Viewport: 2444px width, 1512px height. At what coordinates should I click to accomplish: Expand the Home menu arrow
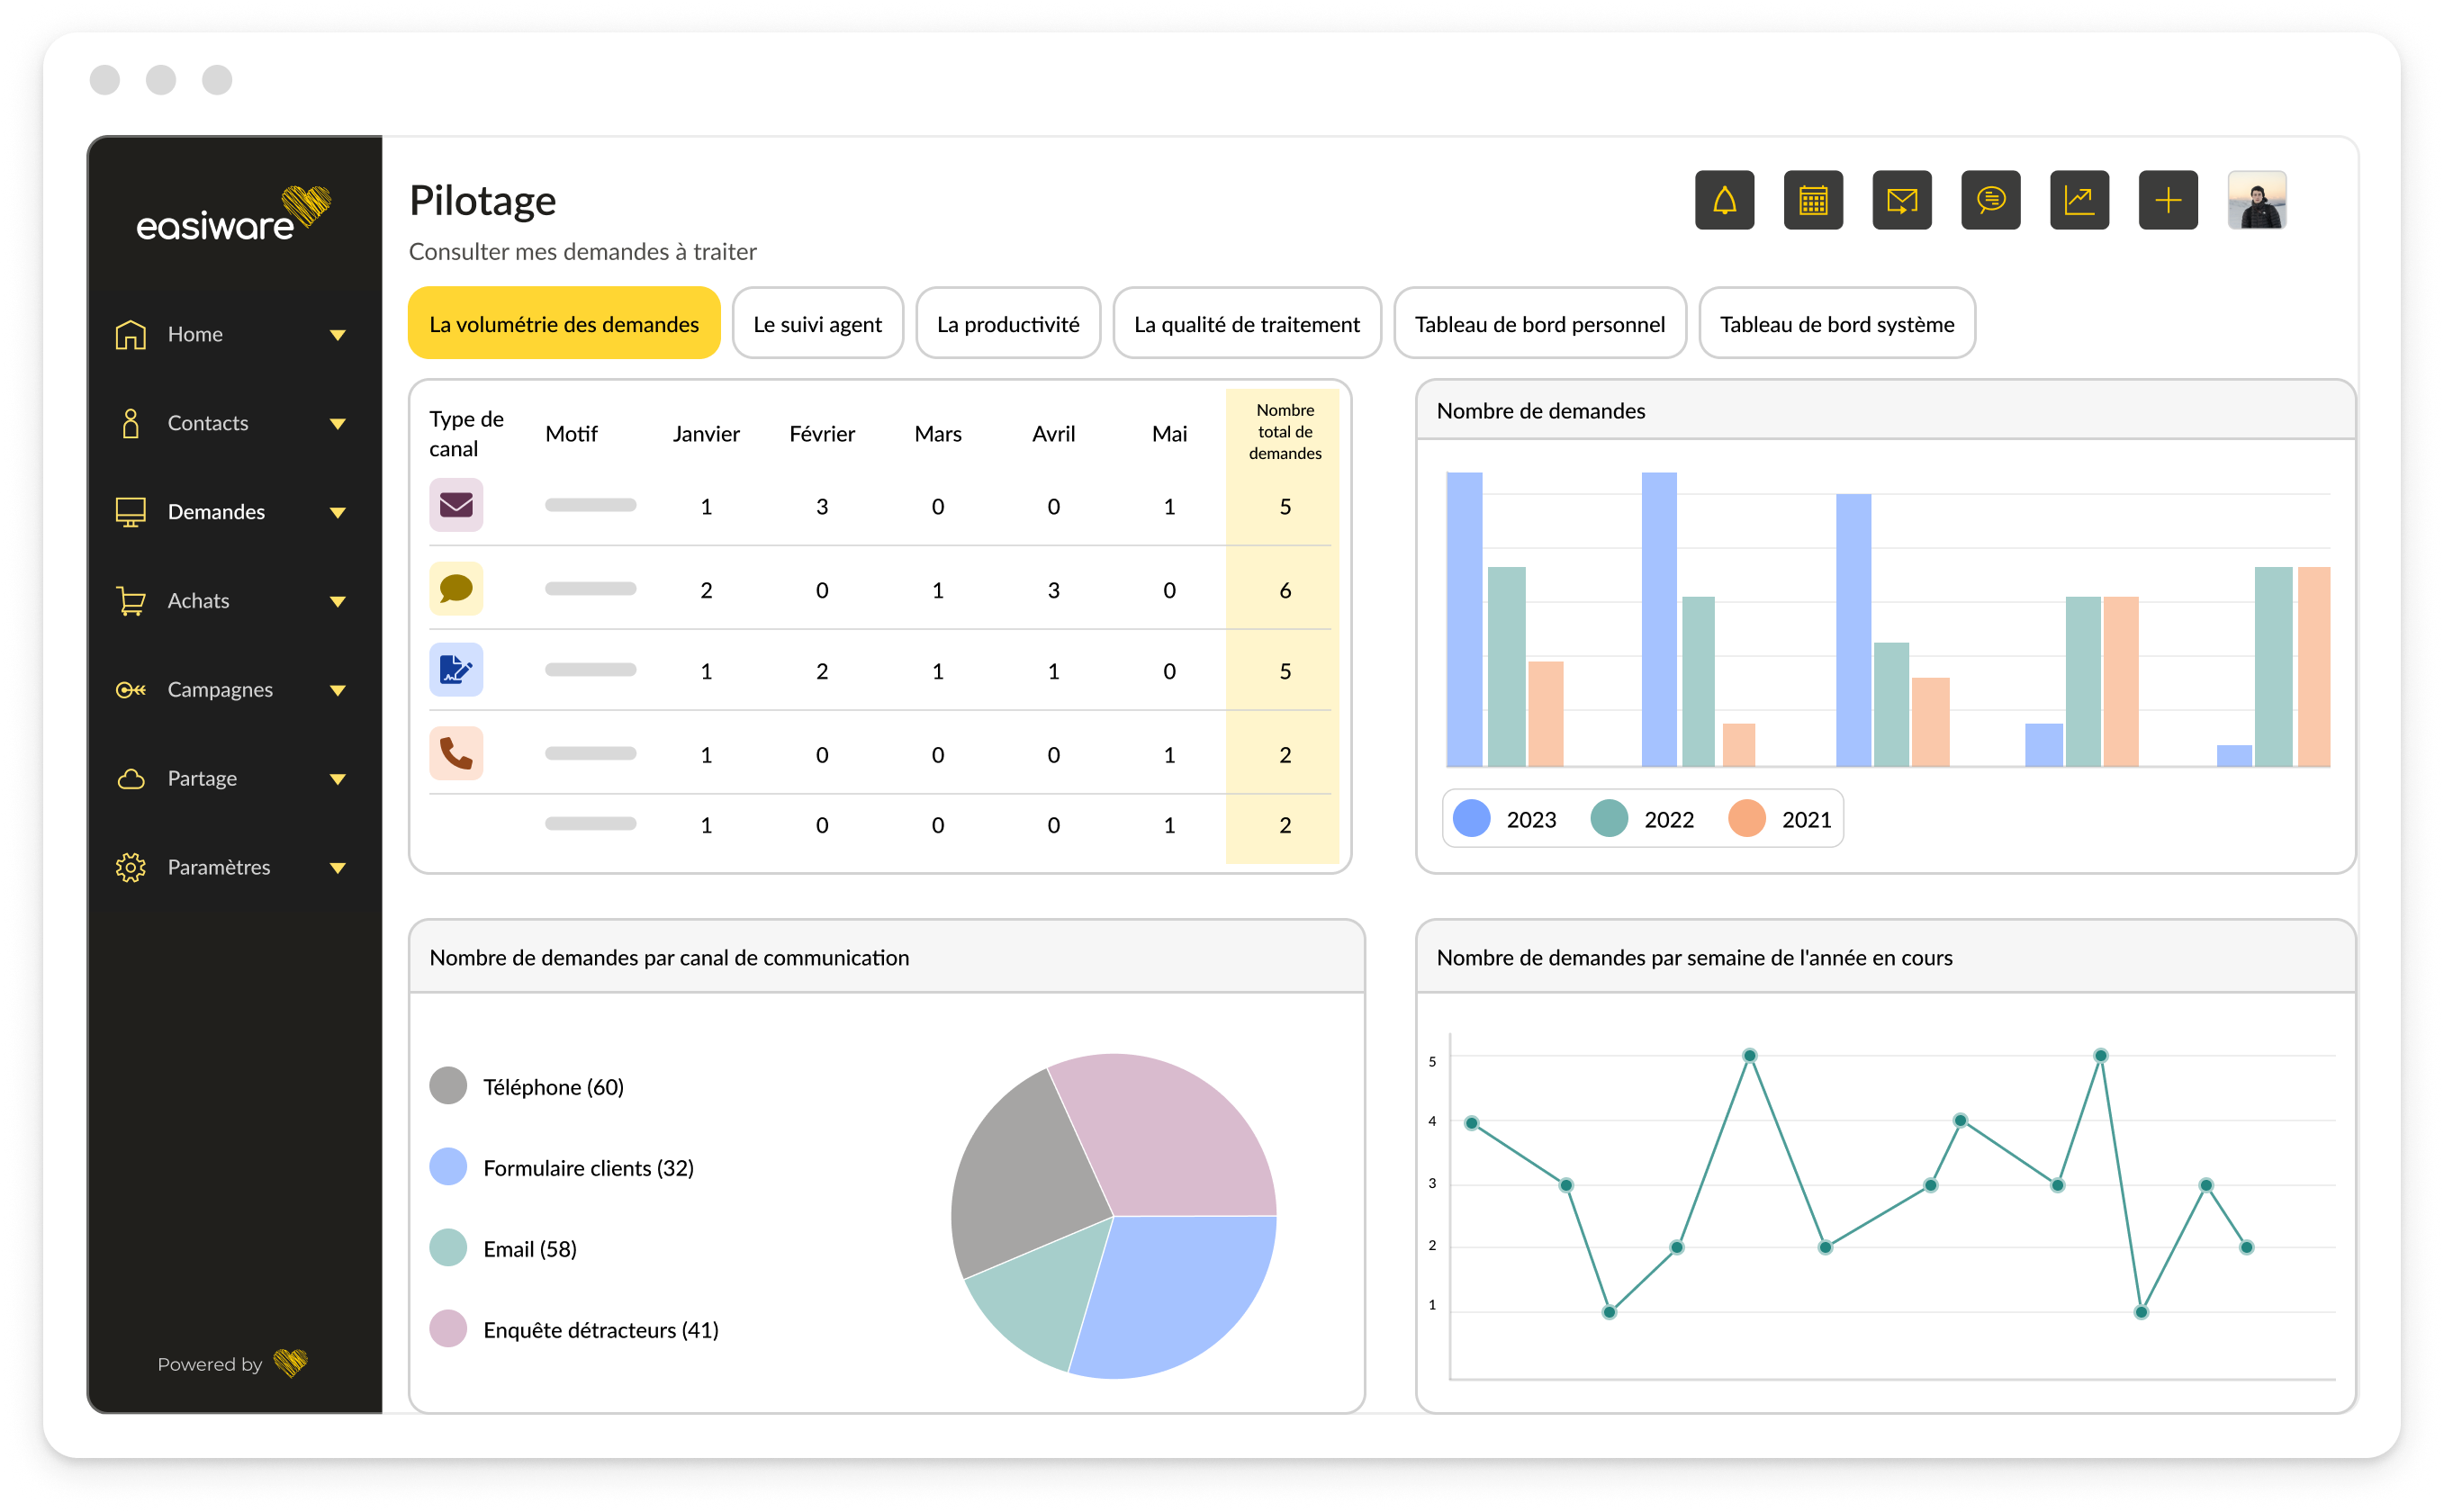pyautogui.click(x=338, y=335)
